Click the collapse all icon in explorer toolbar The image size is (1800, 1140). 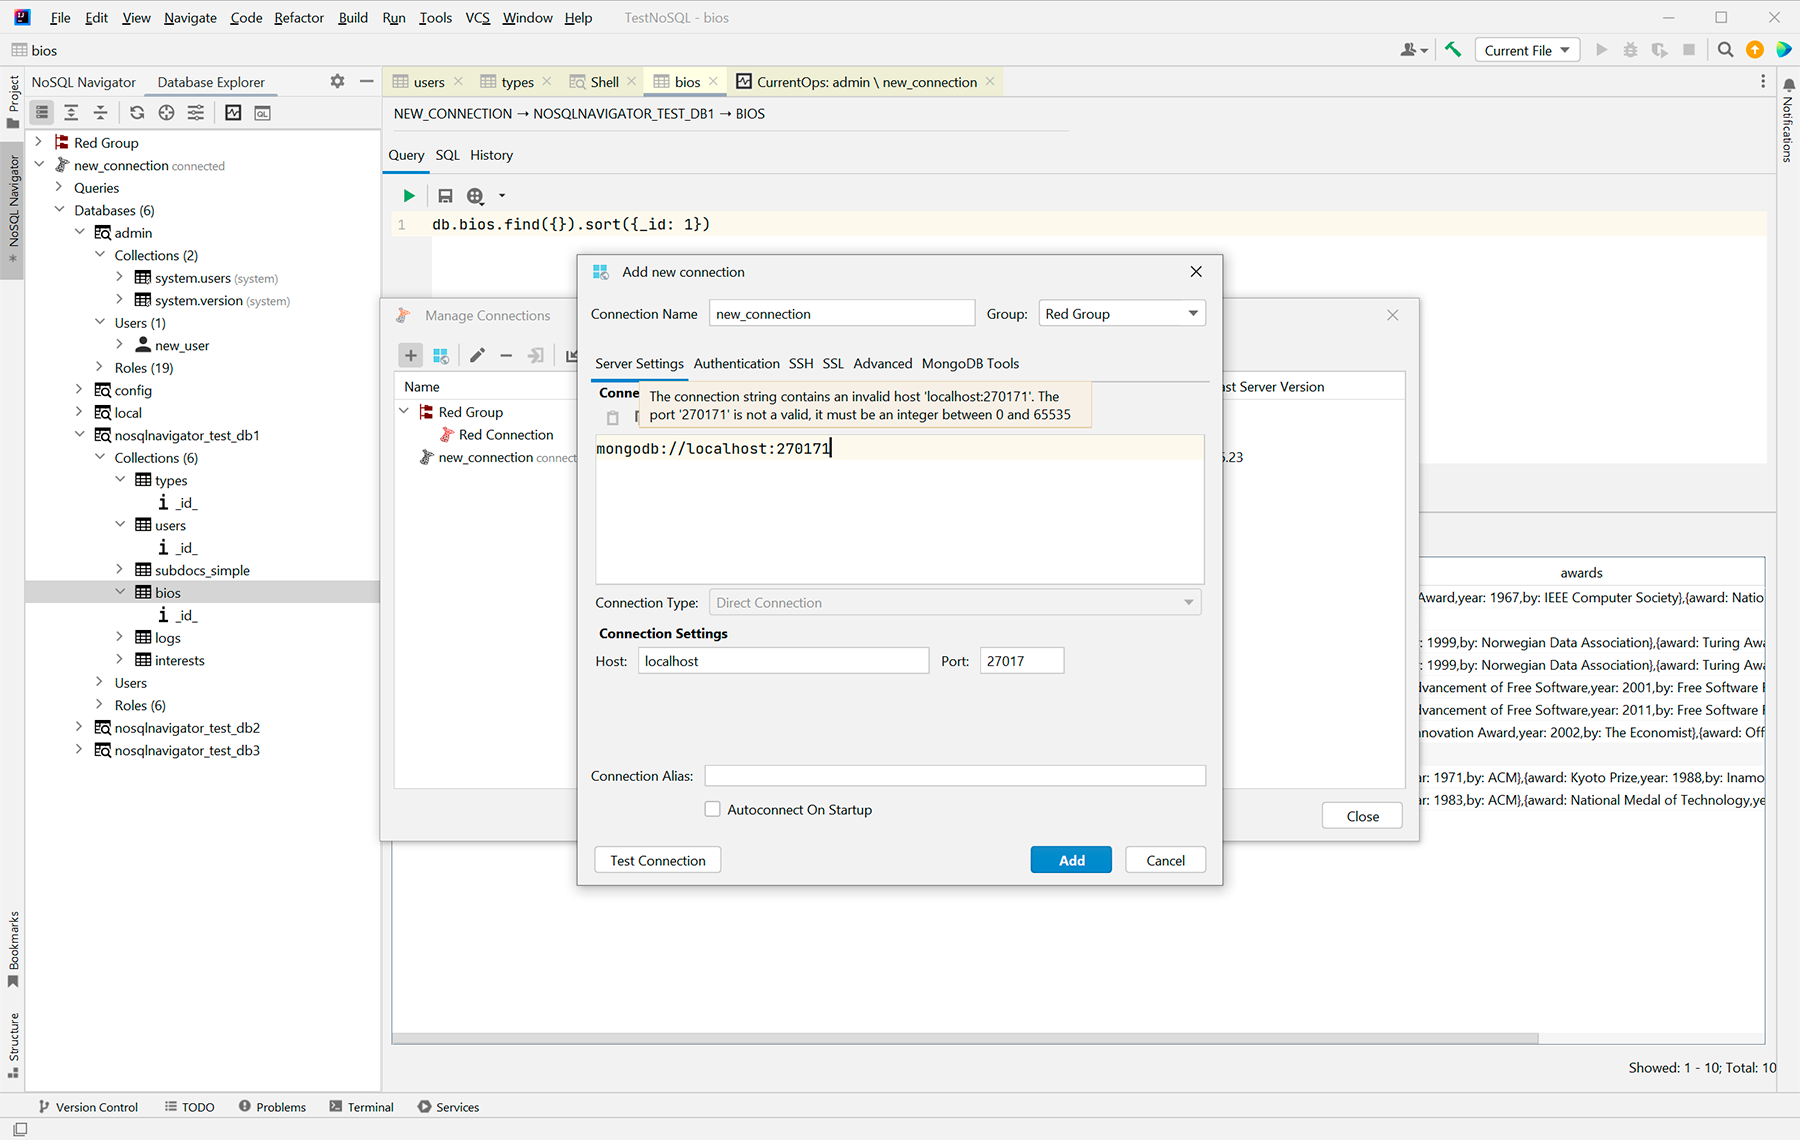coord(100,113)
